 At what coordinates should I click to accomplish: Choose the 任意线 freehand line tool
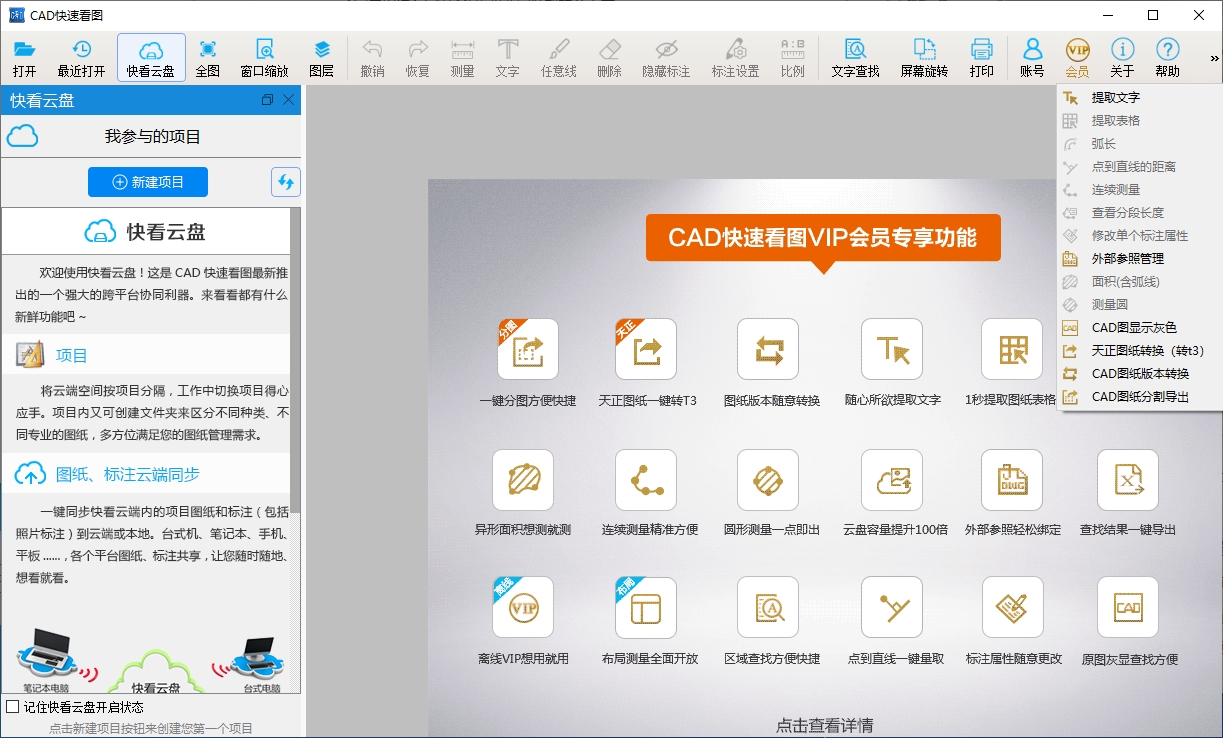tap(559, 58)
